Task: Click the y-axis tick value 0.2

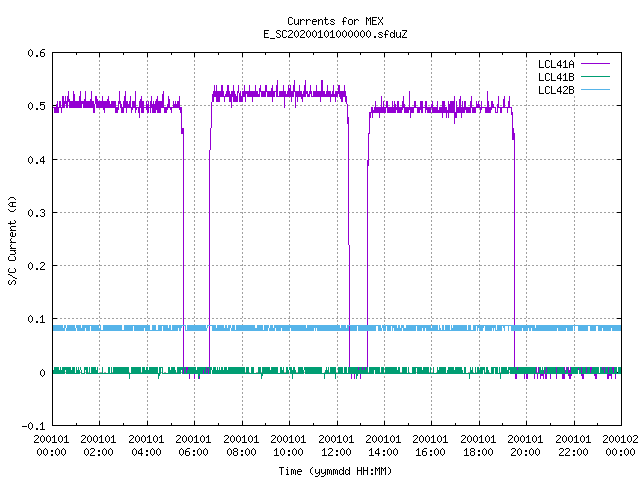Action: (36, 266)
